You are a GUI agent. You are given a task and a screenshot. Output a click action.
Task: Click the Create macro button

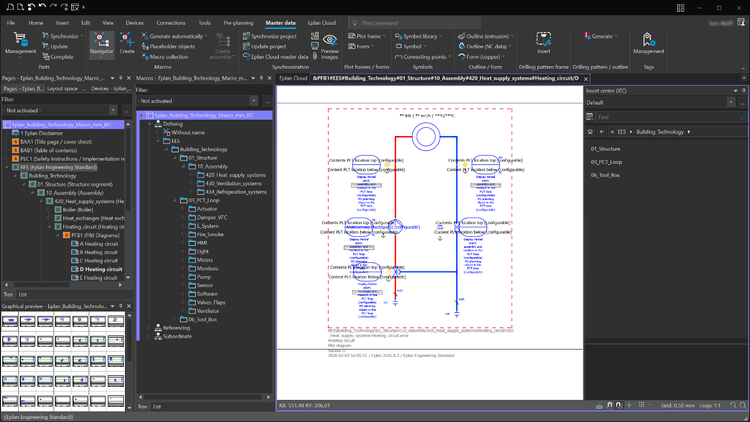(127, 44)
